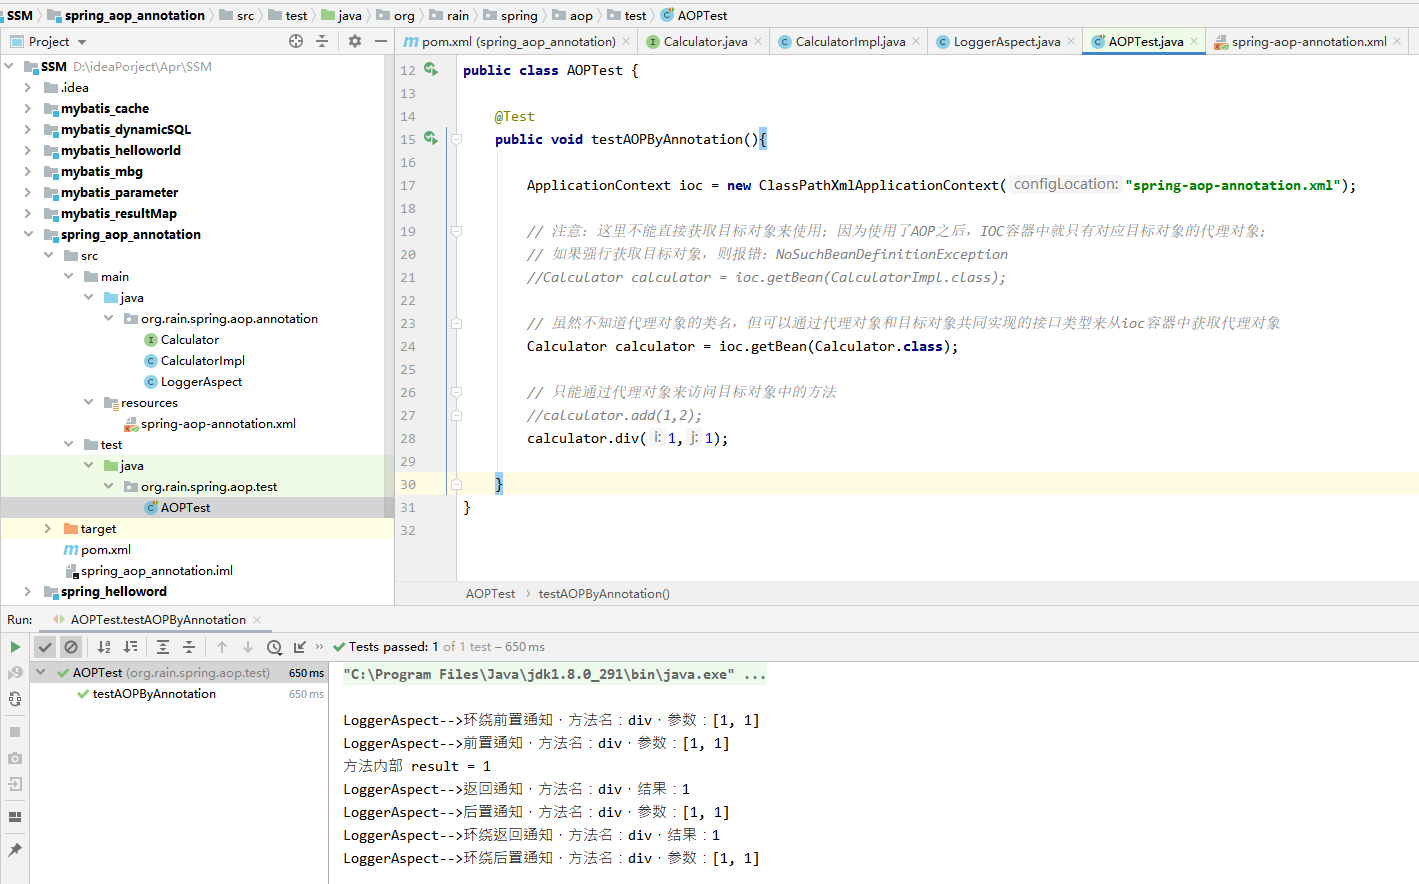The image size is (1419, 884).
Task: Rerun the test with green play icon
Action: [x=15, y=647]
